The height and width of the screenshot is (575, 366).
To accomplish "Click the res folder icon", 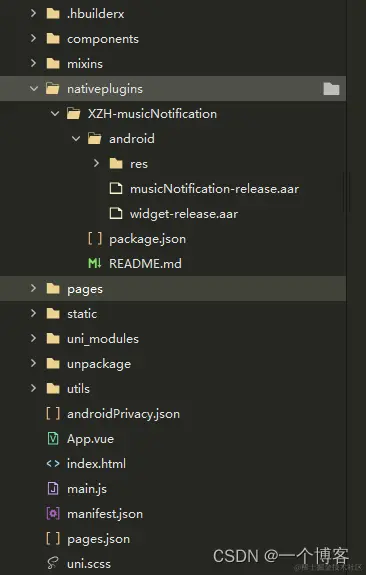I will coord(116,164).
